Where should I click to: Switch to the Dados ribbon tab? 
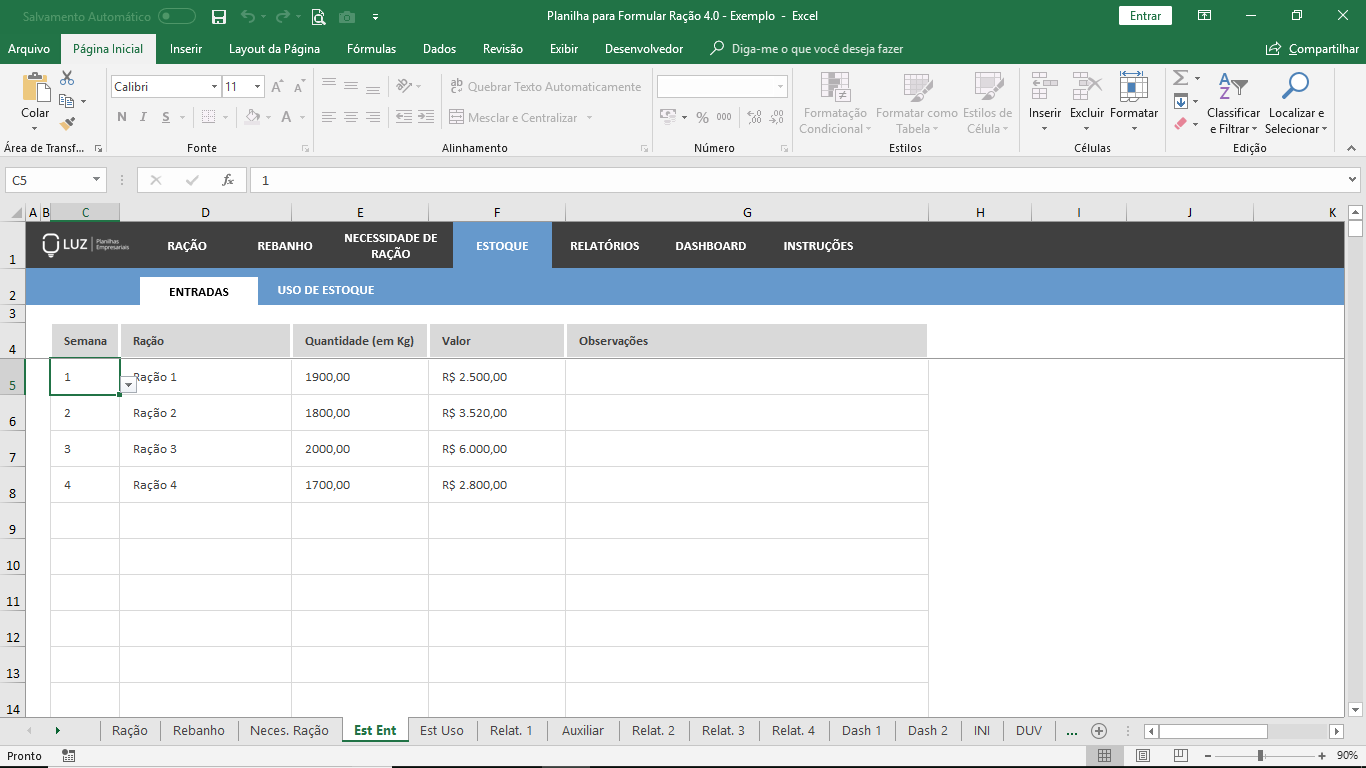[x=439, y=49]
